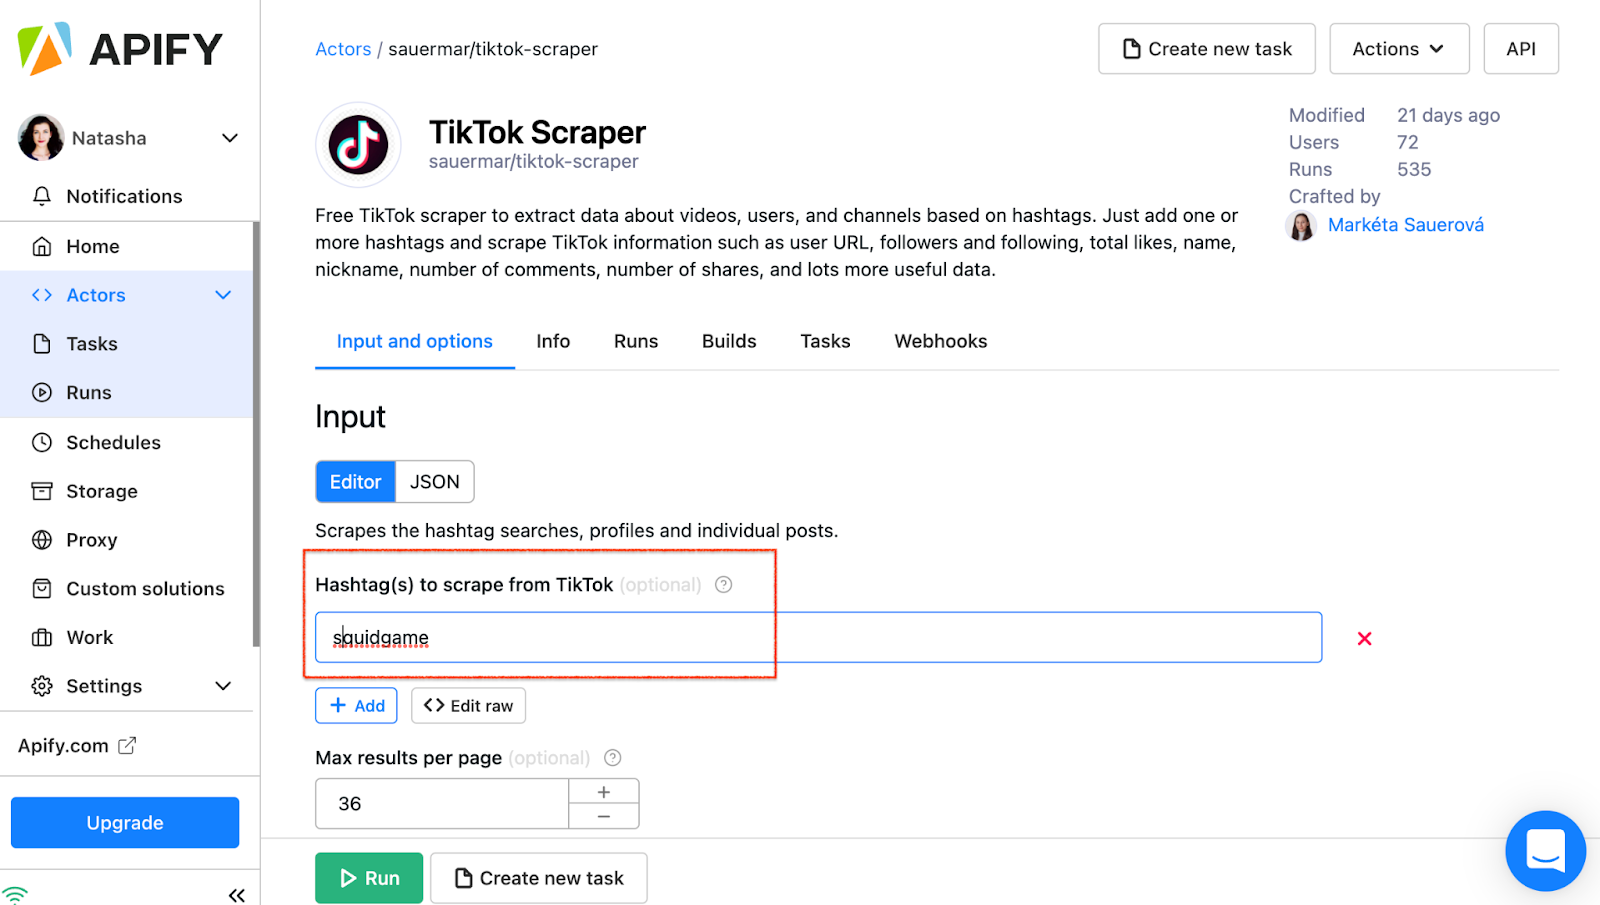Go to the Webhooks tab
Screen dimensions: 1600x905
coord(941,341)
